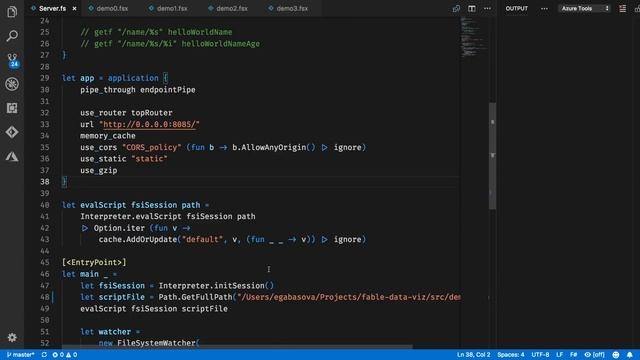Click the "static" string on line 36

point(149,159)
